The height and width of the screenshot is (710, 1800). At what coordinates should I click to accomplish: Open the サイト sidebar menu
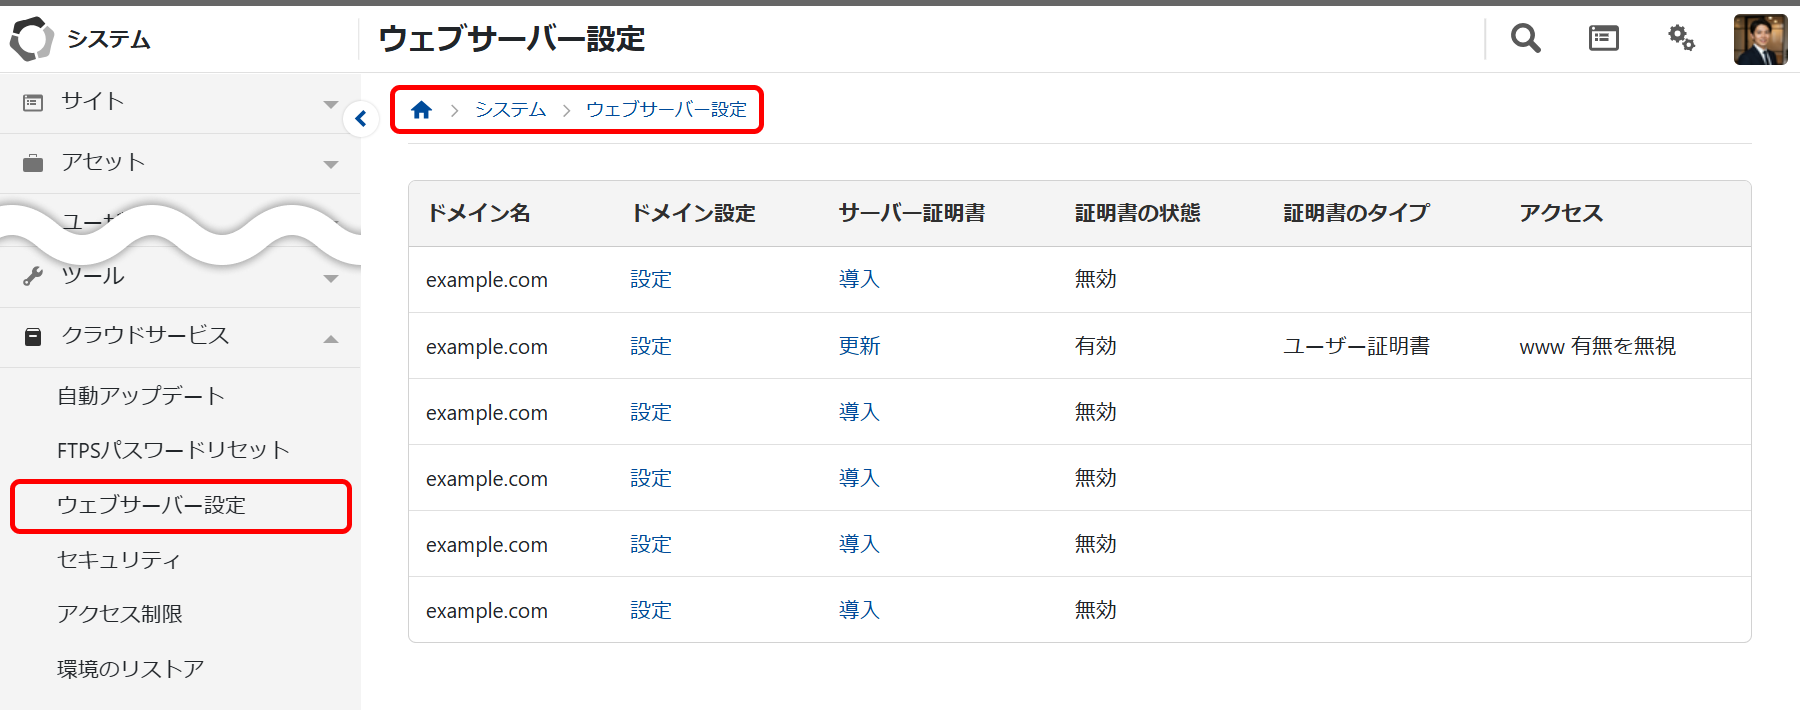point(180,102)
